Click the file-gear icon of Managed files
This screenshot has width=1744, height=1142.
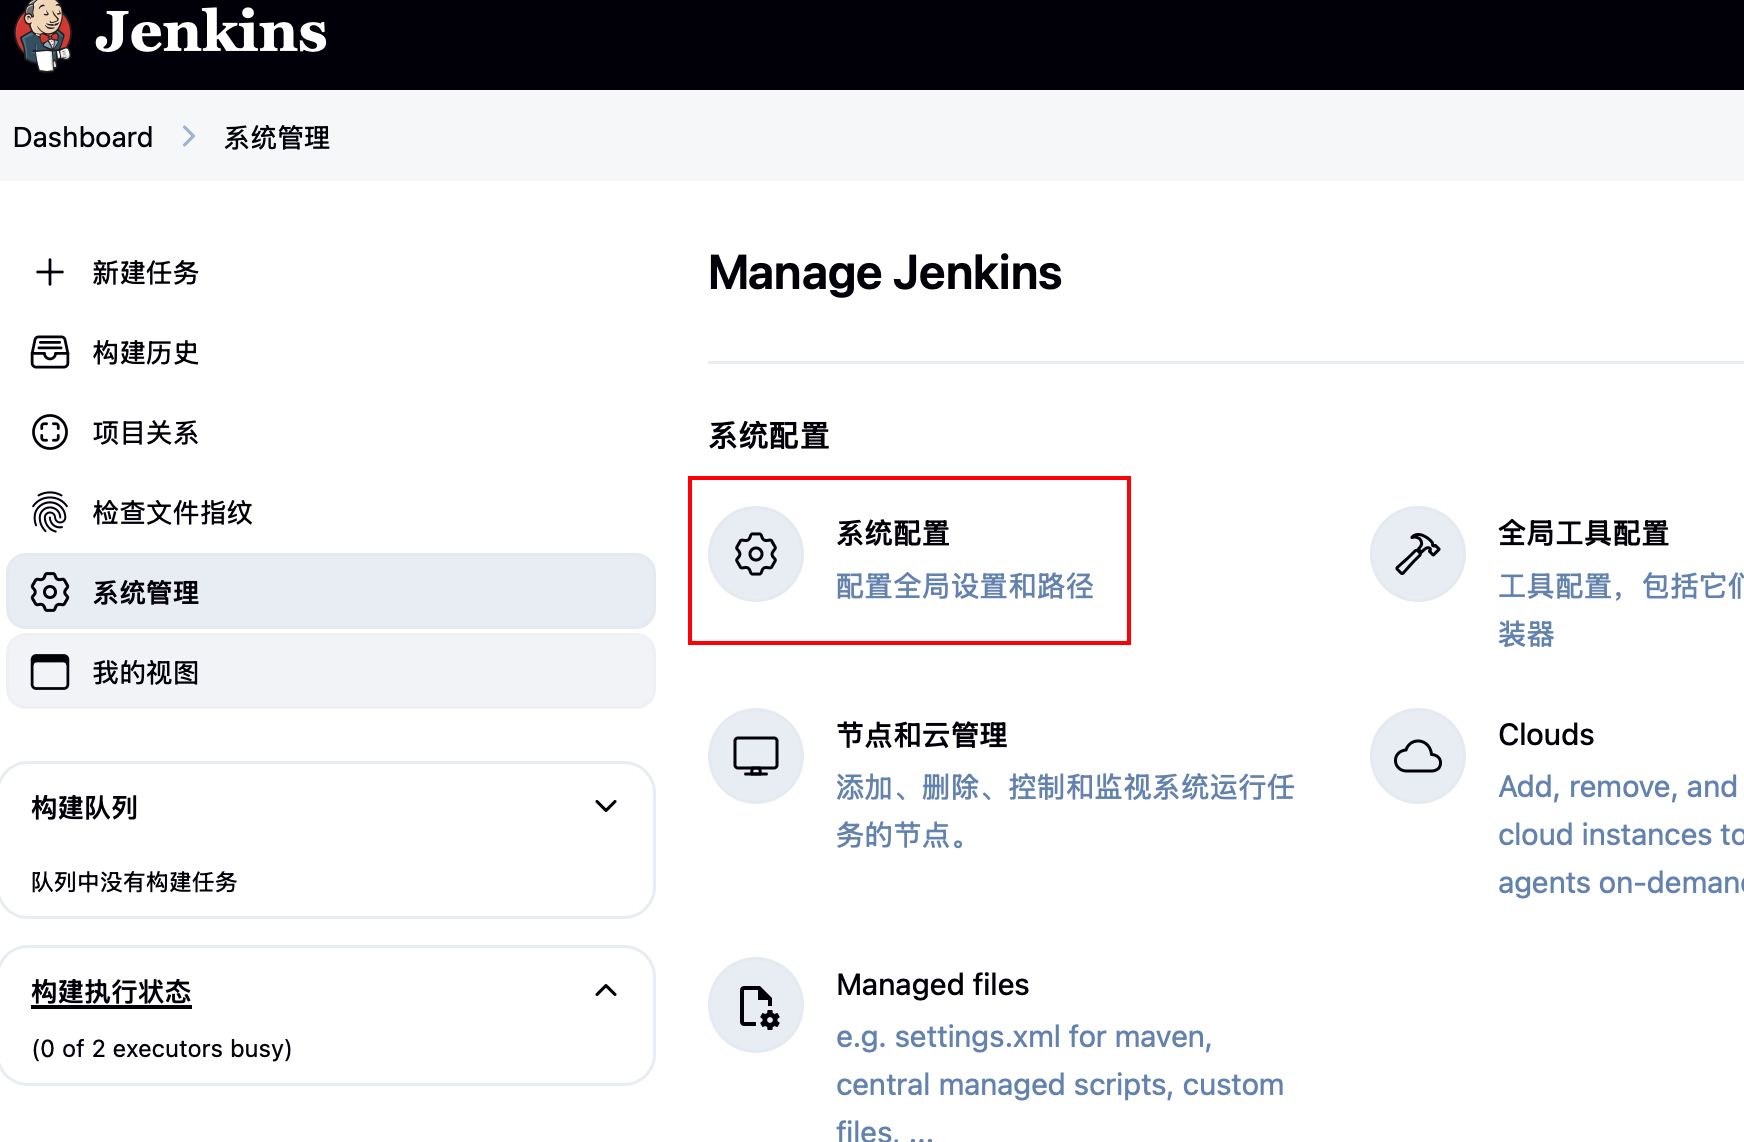click(756, 1005)
